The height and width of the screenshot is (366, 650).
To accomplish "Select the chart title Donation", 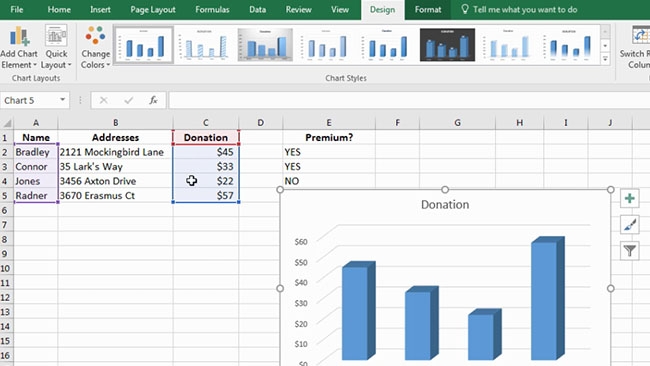I will coord(445,204).
